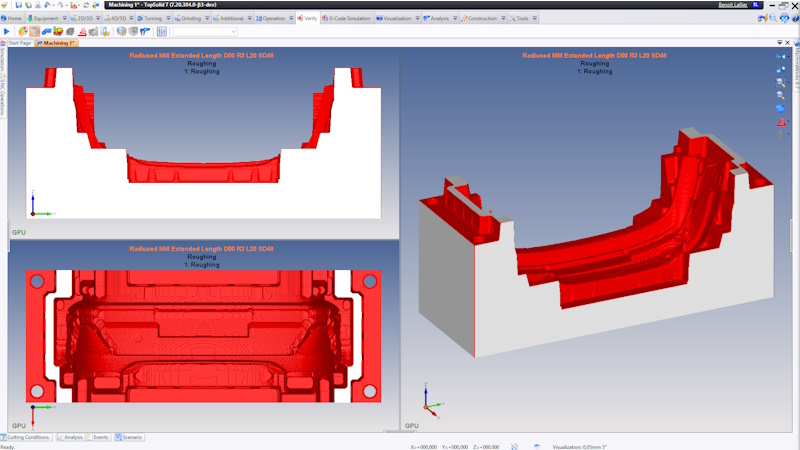800x450 pixels.
Task: Click the zoom window icon in viewport sidebar
Action: click(781, 82)
